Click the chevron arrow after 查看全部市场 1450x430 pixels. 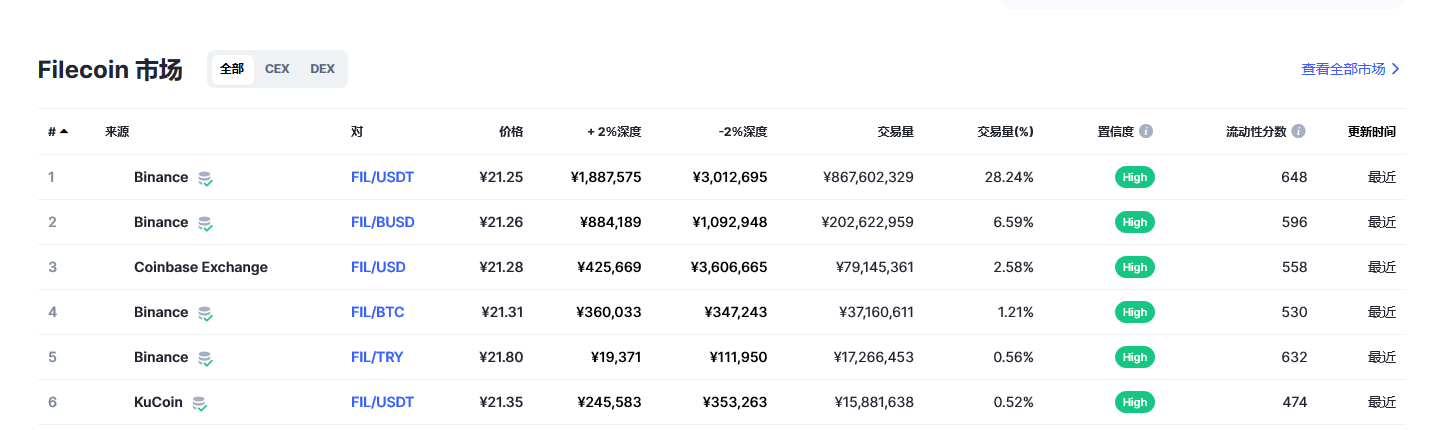tap(1396, 69)
